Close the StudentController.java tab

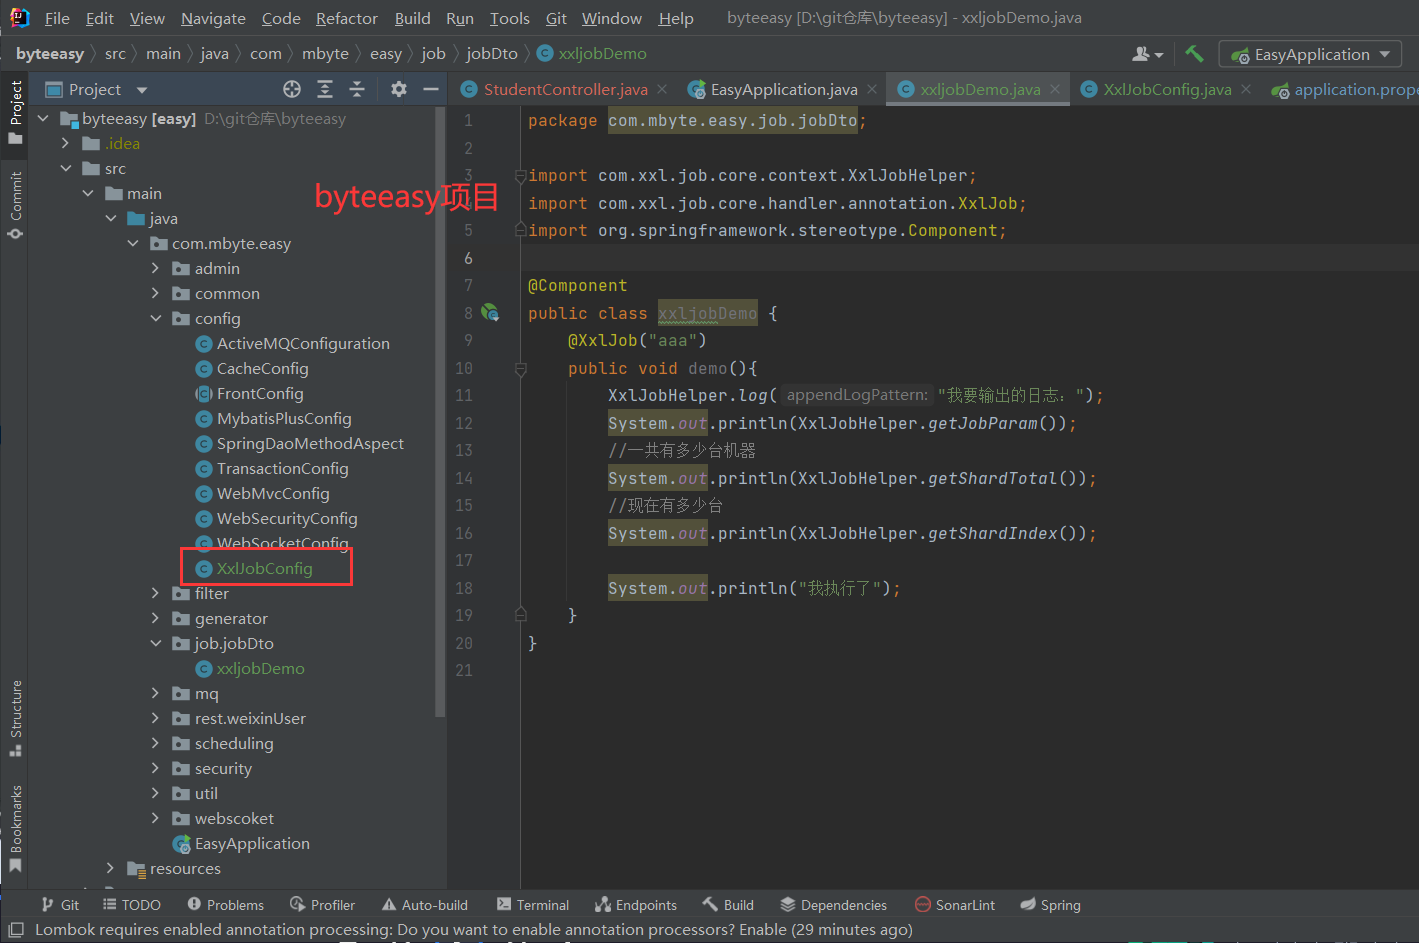[662, 89]
